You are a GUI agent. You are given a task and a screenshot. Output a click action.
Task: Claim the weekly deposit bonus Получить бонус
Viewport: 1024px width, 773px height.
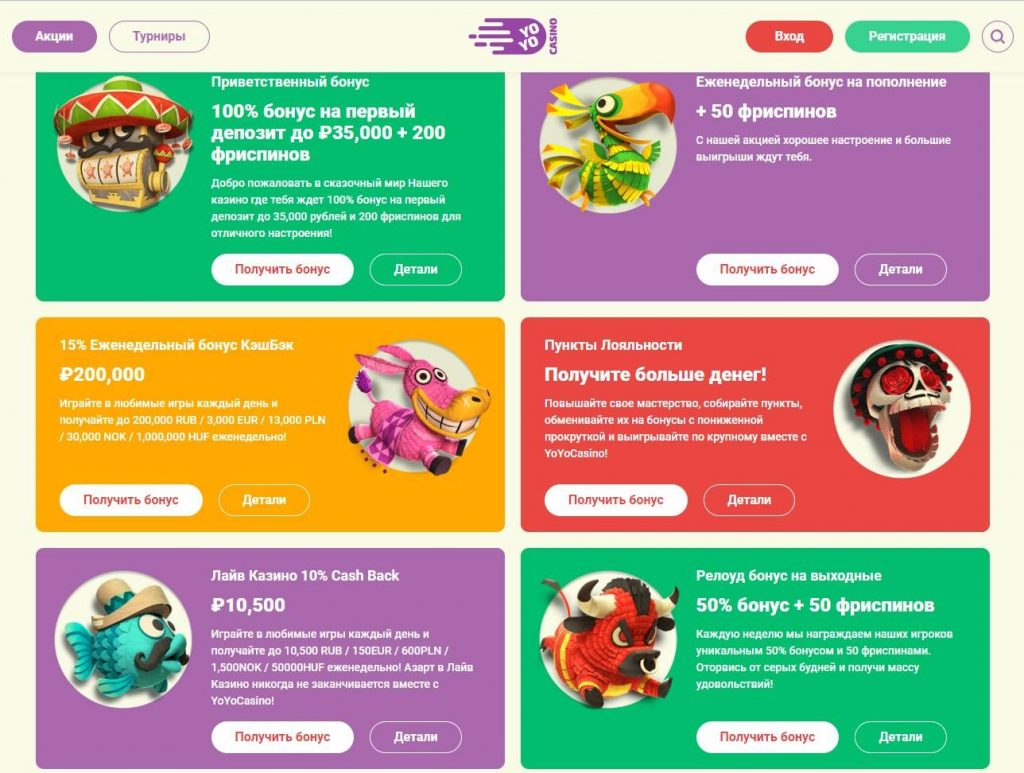click(767, 269)
